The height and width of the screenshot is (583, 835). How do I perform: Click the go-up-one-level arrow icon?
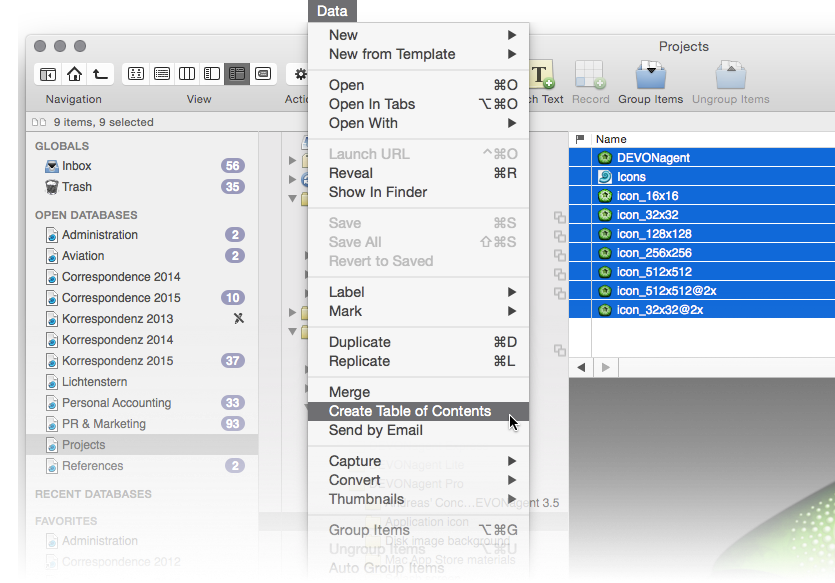coord(101,74)
